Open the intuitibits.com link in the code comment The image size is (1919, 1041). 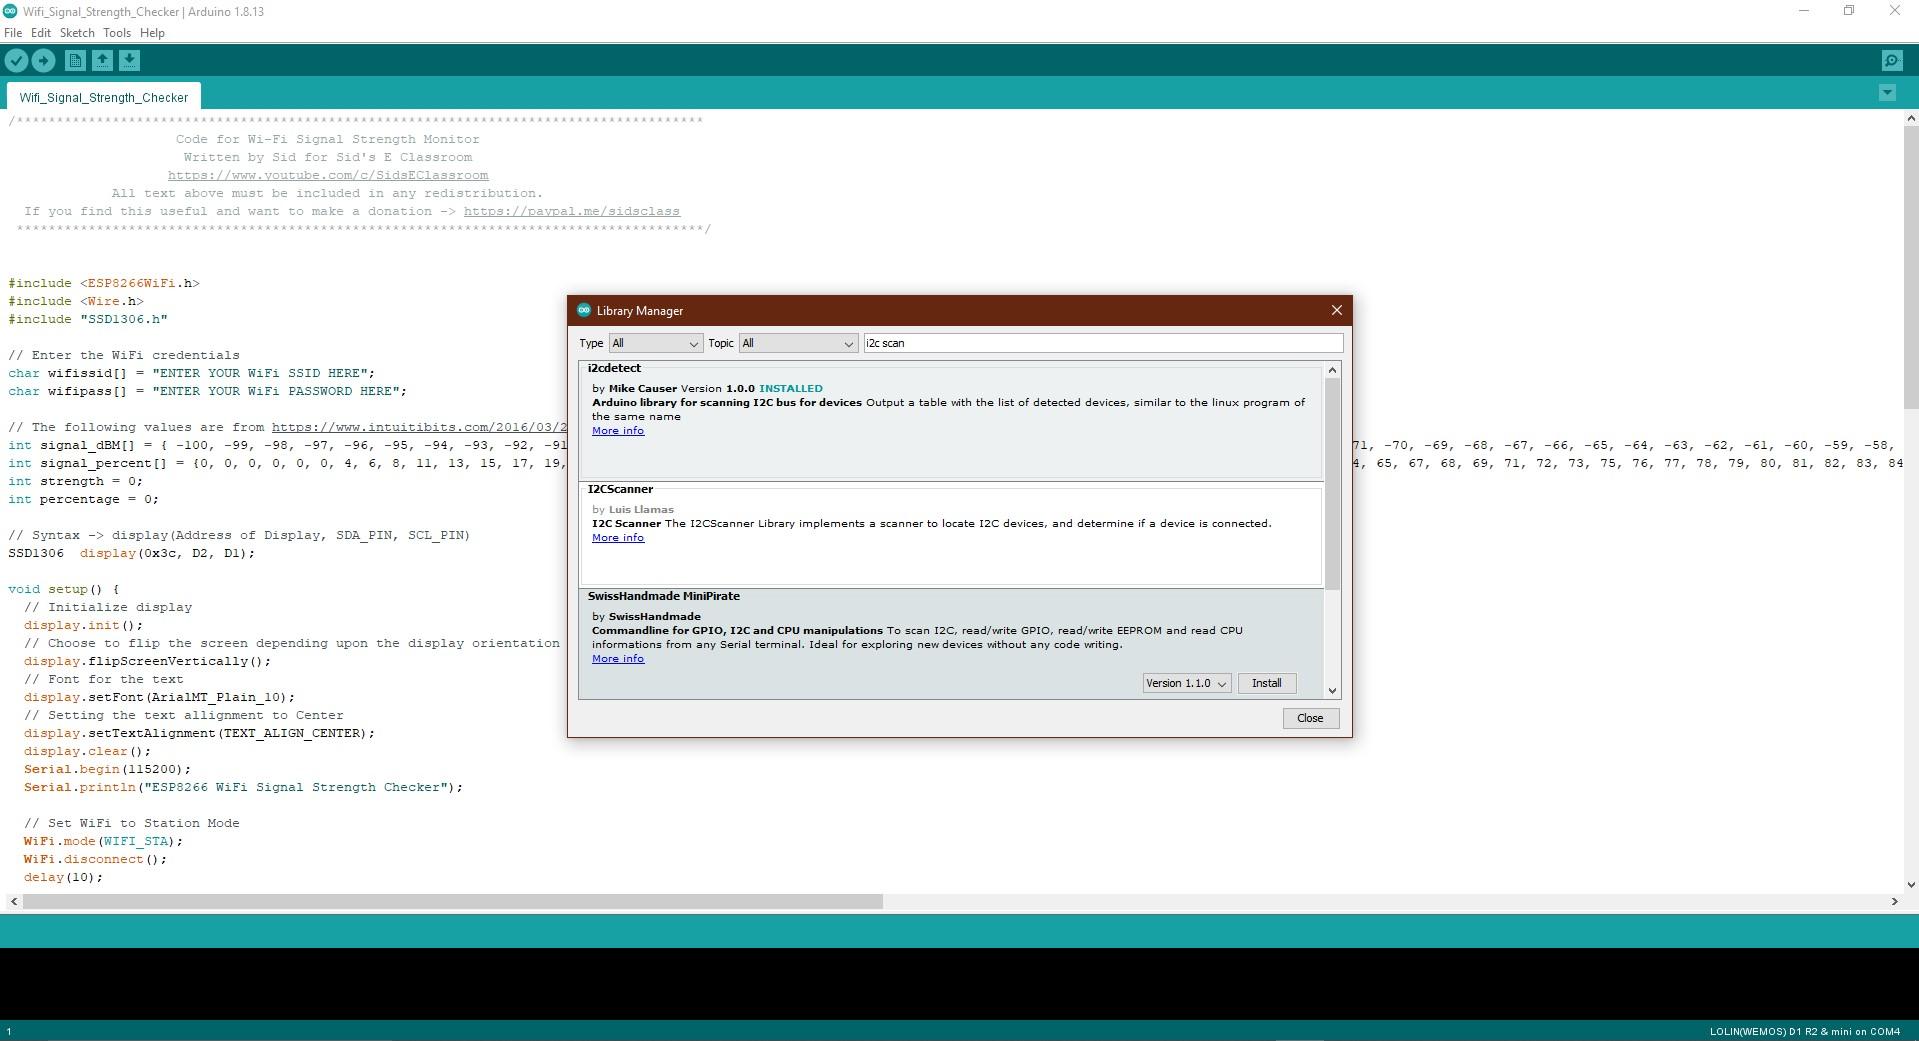[419, 427]
